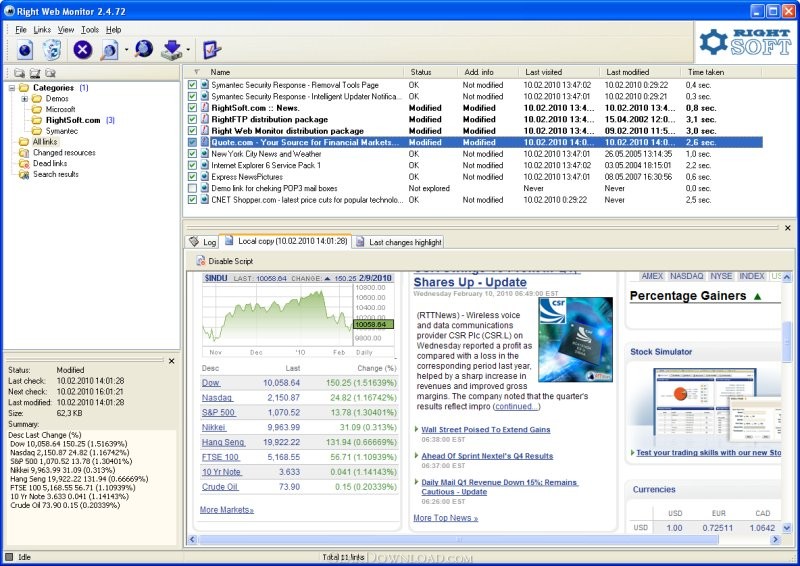This screenshot has height=566, width=800.
Task: Click the first folder icon above category tree
Action: pos(19,73)
